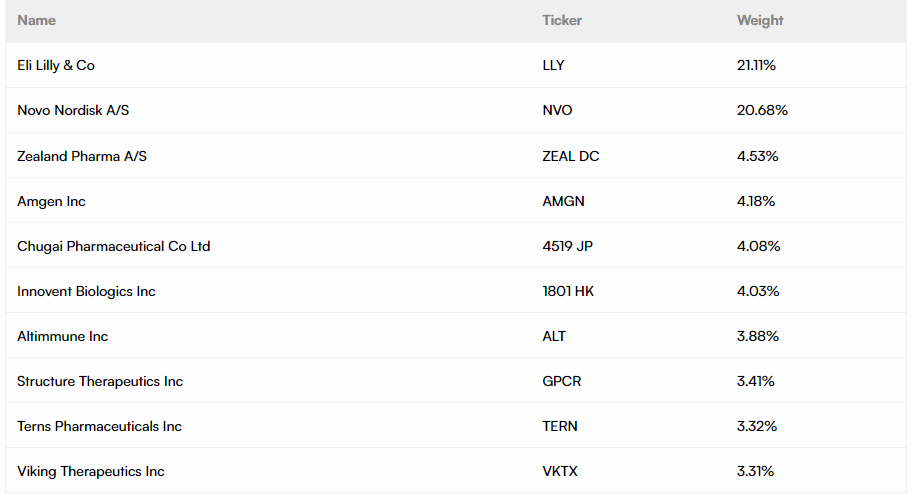This screenshot has height=498, width=915.
Task: Click Terns Pharmaceuticals Inc name
Action: 99,426
